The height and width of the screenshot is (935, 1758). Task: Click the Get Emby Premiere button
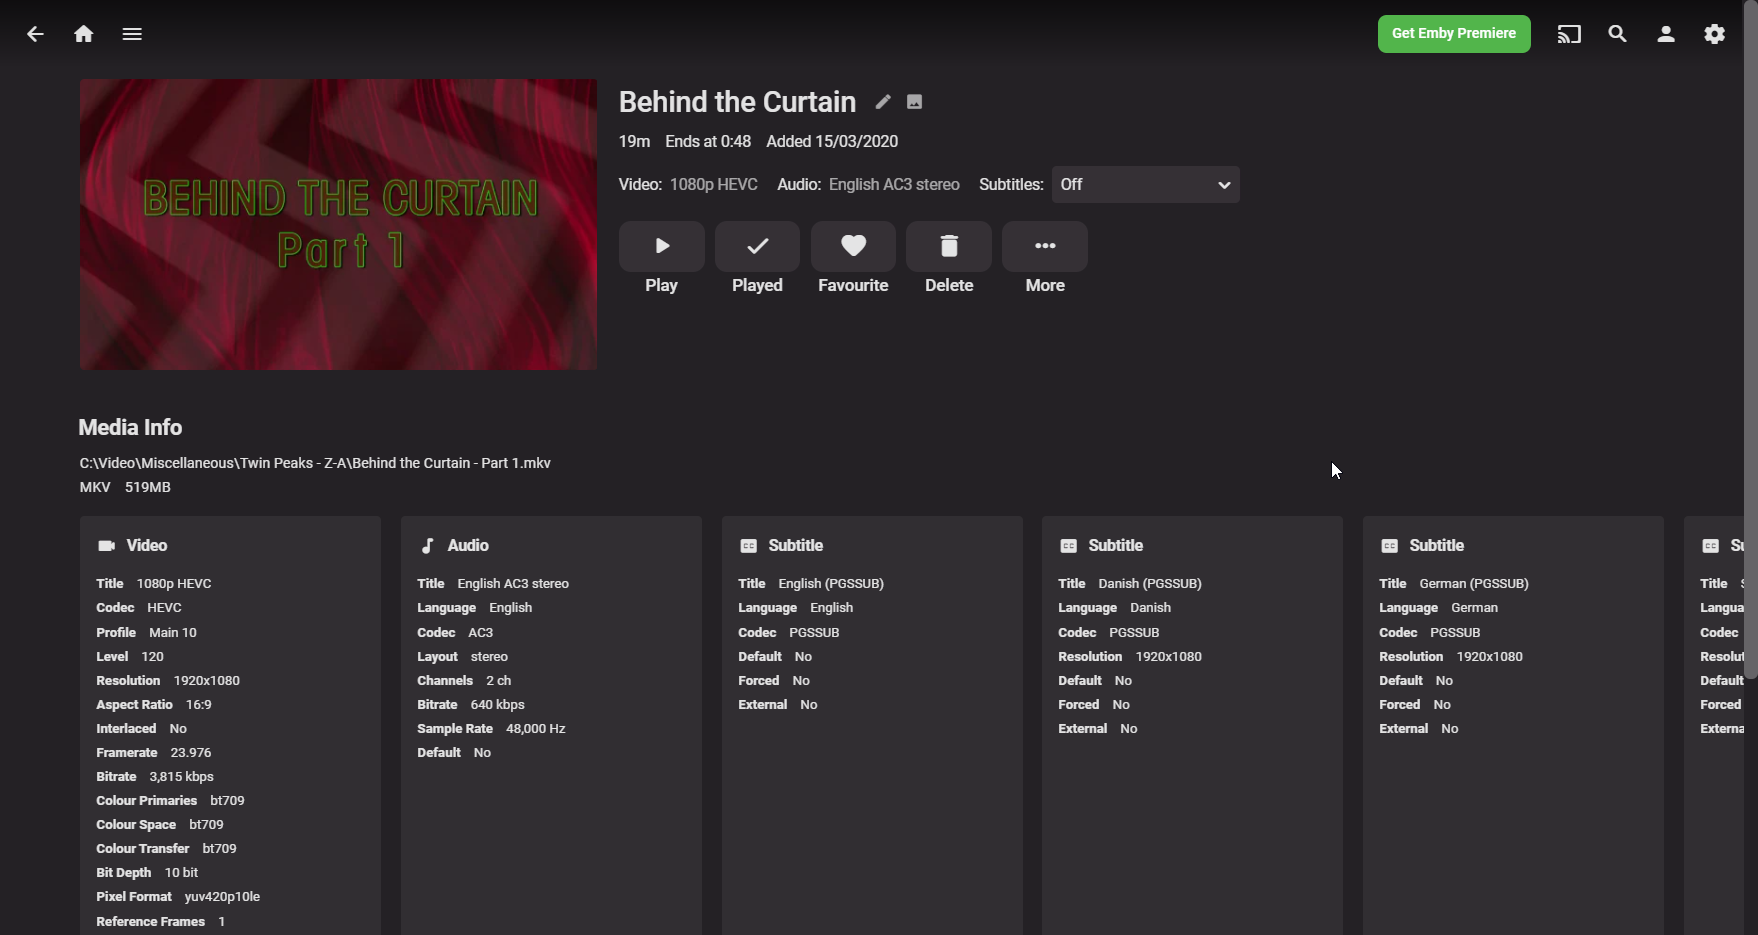coord(1453,34)
